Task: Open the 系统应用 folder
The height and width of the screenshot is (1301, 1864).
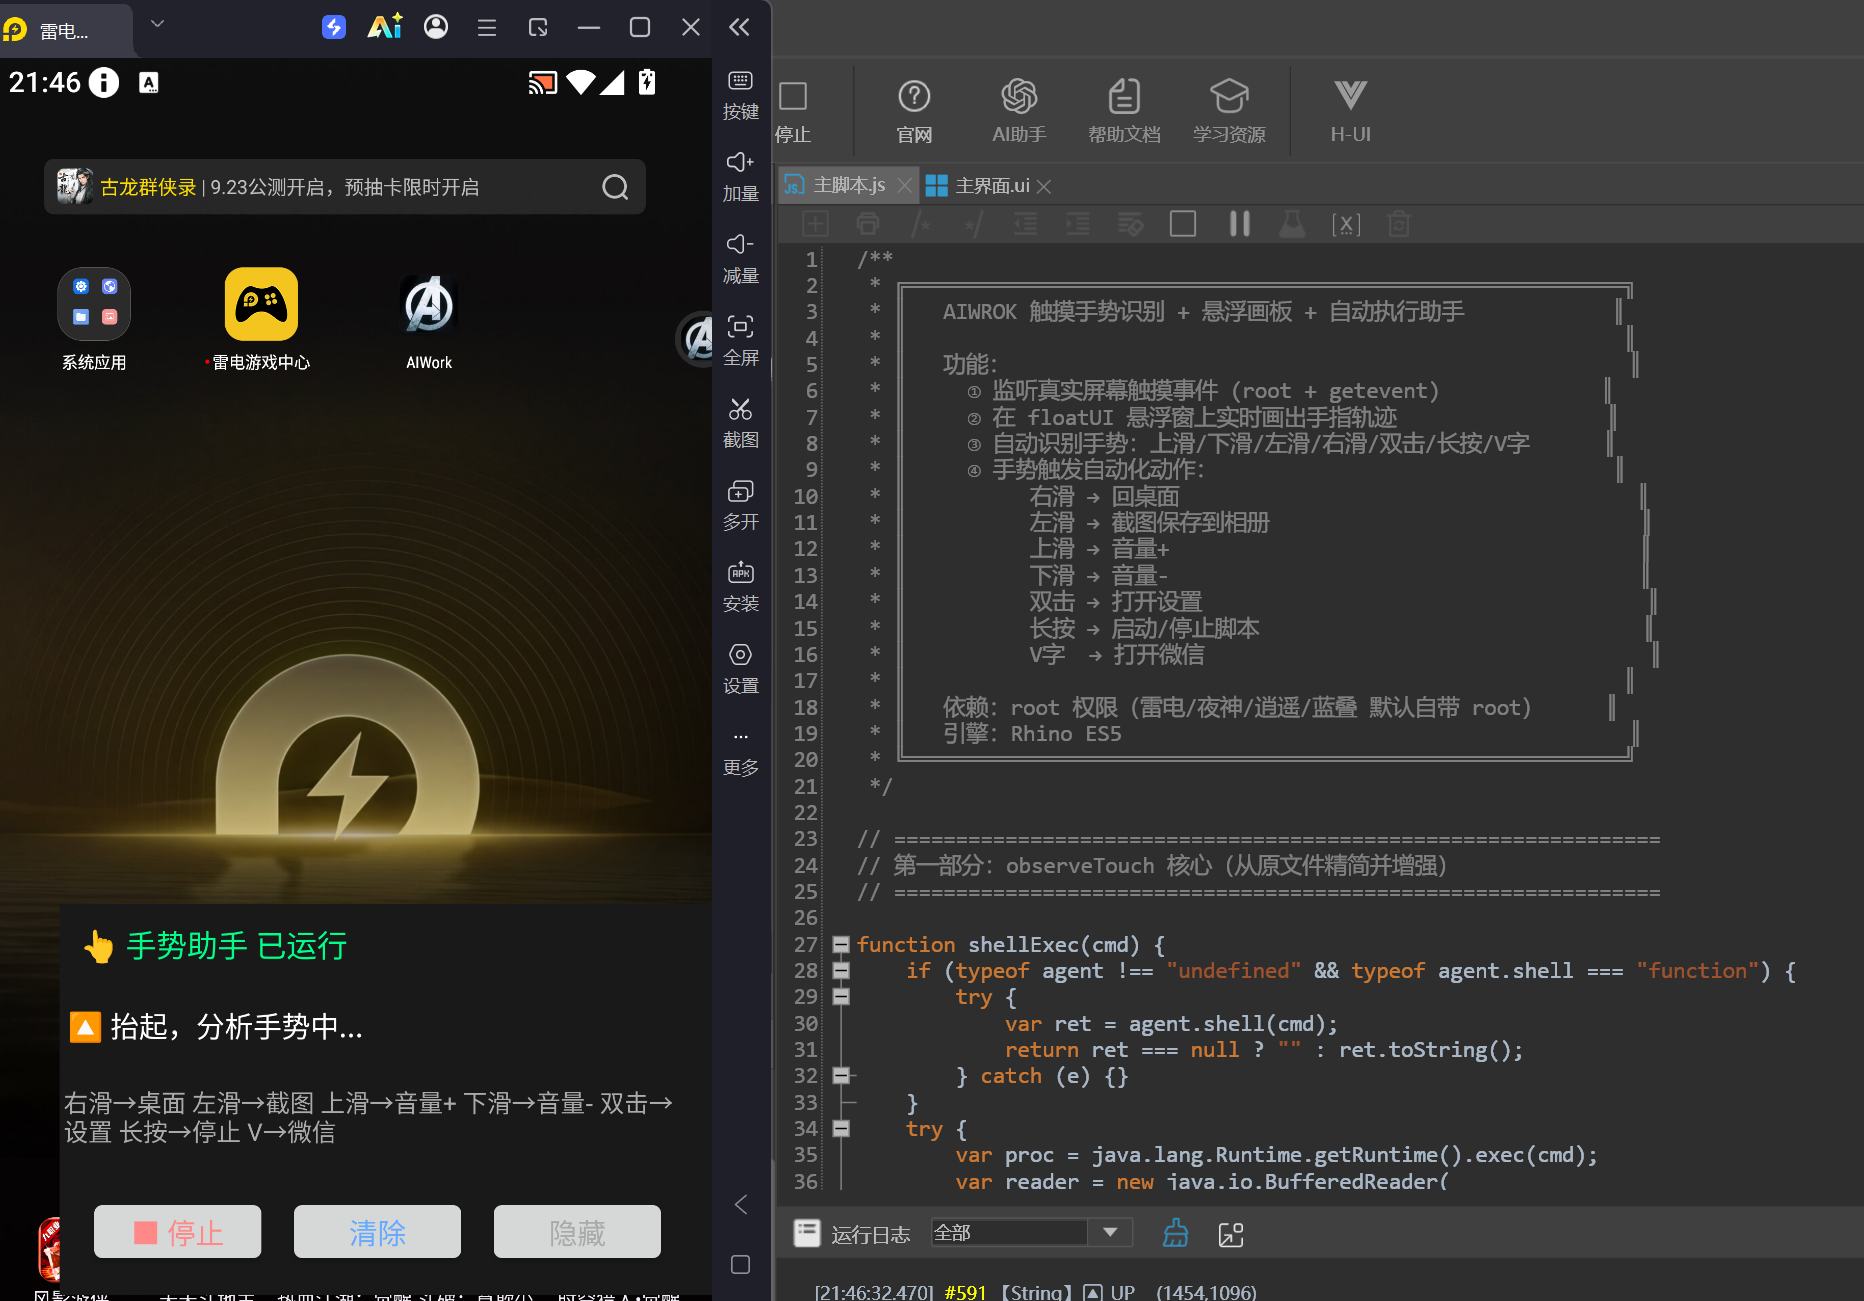Action: 94,320
